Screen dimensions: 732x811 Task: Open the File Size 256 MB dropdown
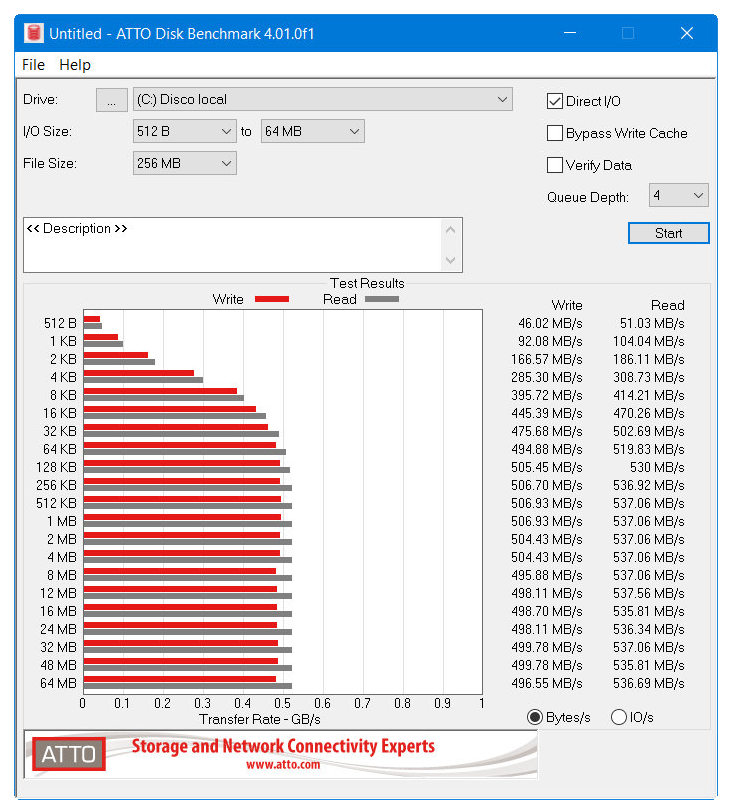click(x=184, y=163)
